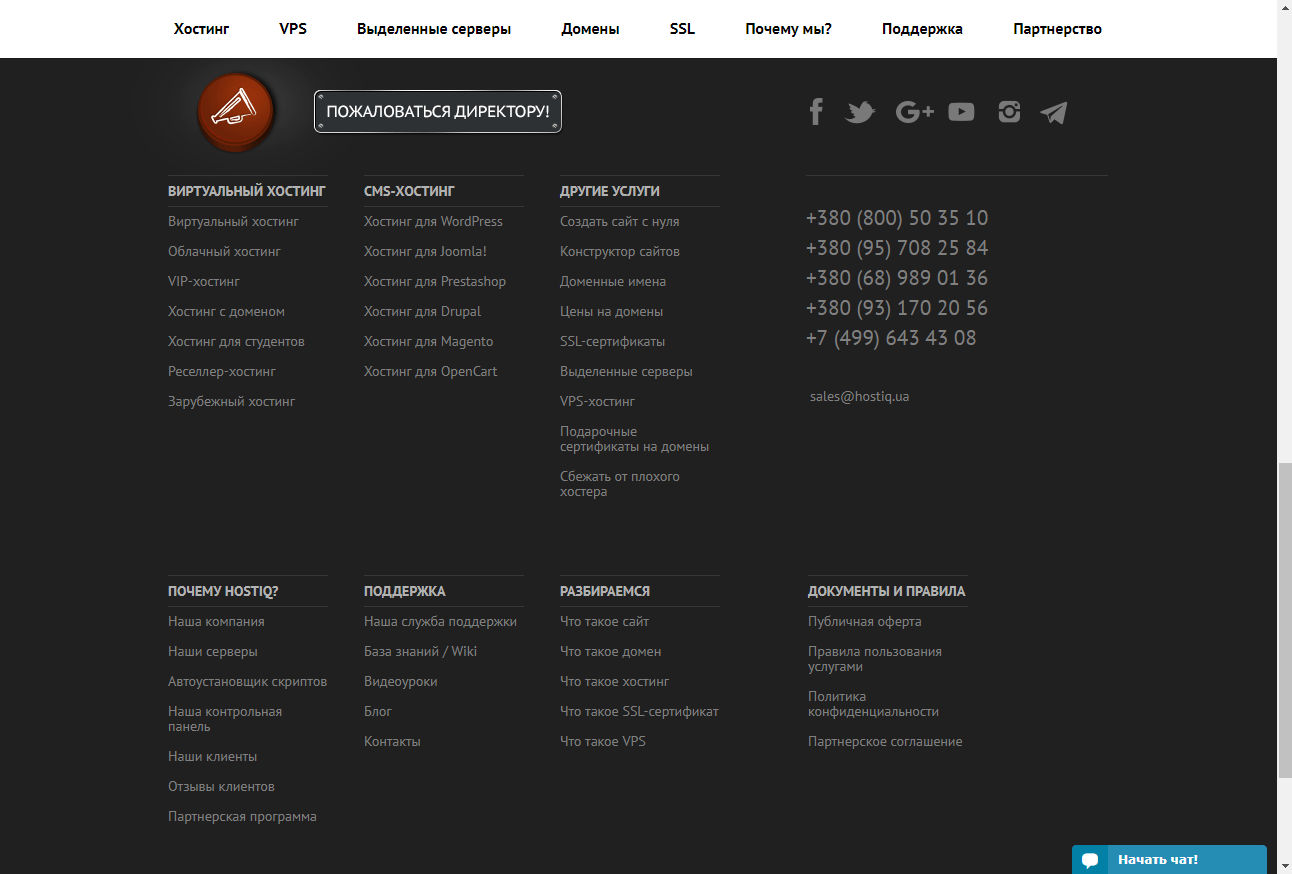Open the YouTube icon

961,112
